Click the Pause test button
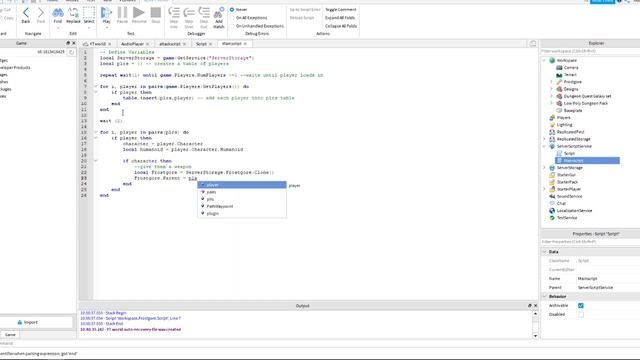Image resolution: width=640 pixels, height=360 pixels. pyautogui.click(x=122, y=15)
